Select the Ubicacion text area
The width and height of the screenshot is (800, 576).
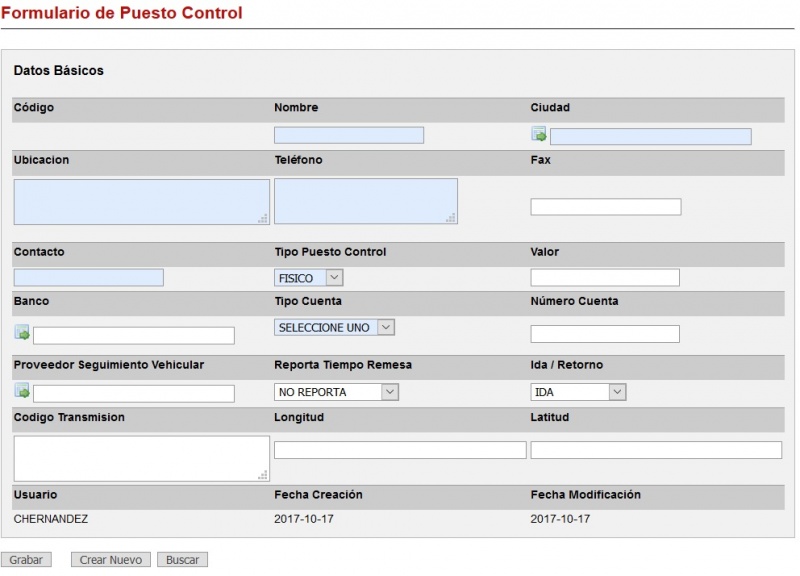141,202
